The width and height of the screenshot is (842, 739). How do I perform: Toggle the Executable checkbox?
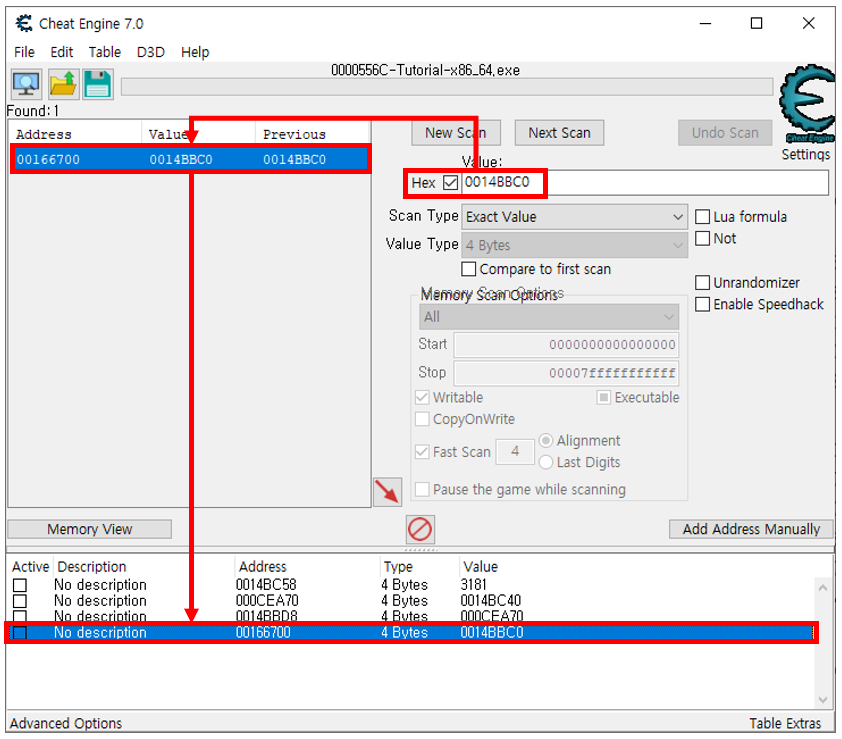[604, 397]
